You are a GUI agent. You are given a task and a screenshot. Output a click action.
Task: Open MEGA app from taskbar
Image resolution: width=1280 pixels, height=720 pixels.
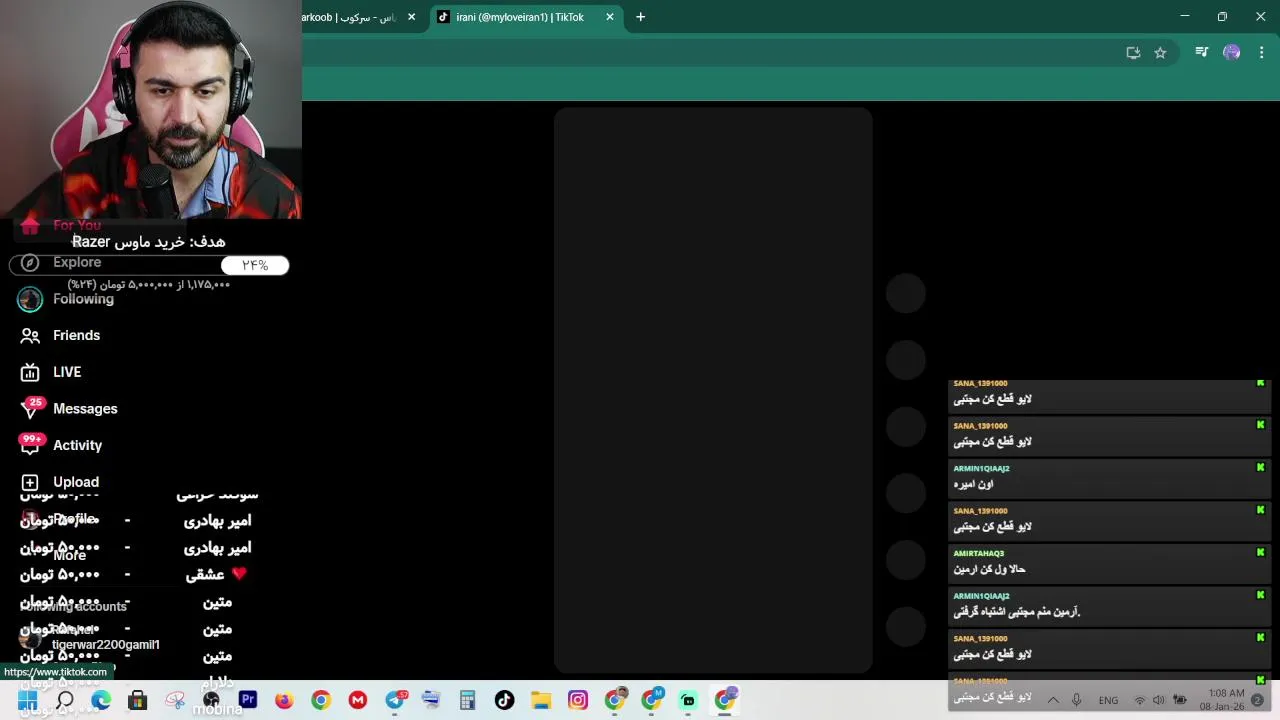[358, 701]
